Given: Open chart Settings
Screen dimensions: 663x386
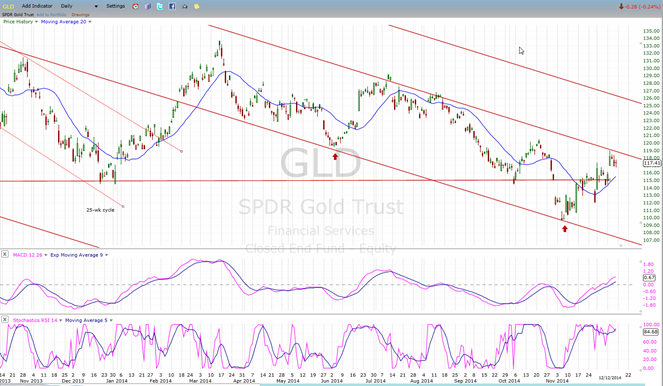Looking at the screenshot, I should (x=115, y=6).
